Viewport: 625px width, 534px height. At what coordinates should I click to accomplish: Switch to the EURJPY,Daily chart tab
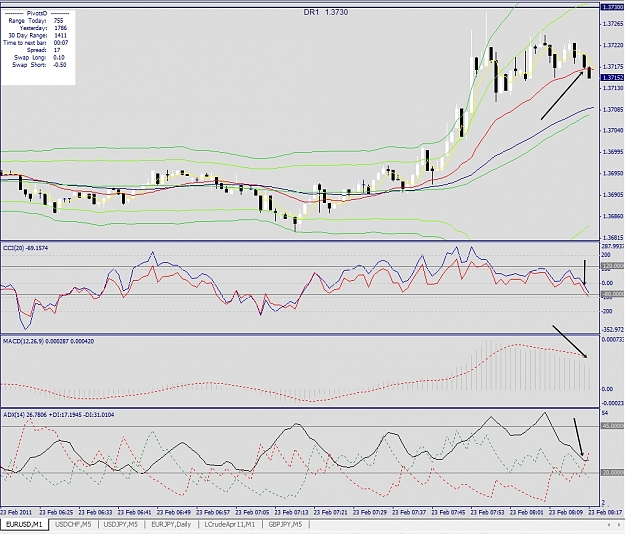pos(171,524)
